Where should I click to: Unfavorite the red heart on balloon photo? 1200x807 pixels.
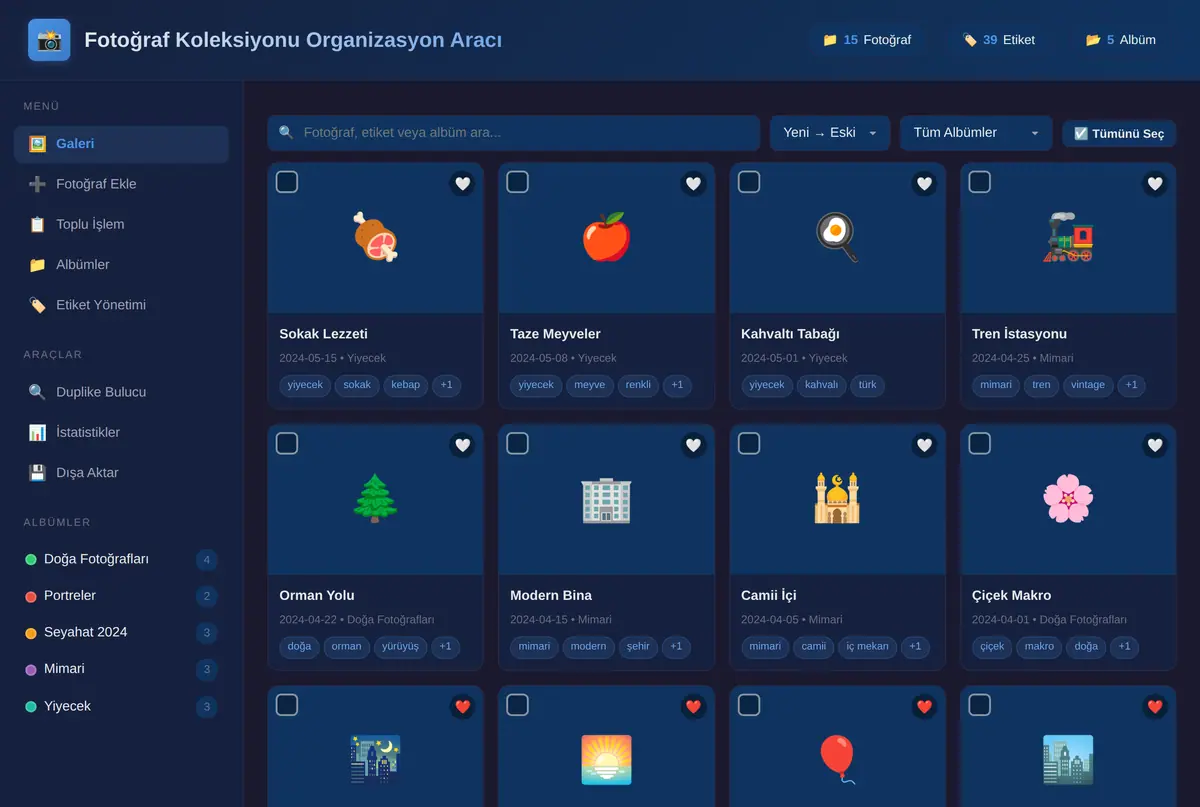[x=924, y=706]
